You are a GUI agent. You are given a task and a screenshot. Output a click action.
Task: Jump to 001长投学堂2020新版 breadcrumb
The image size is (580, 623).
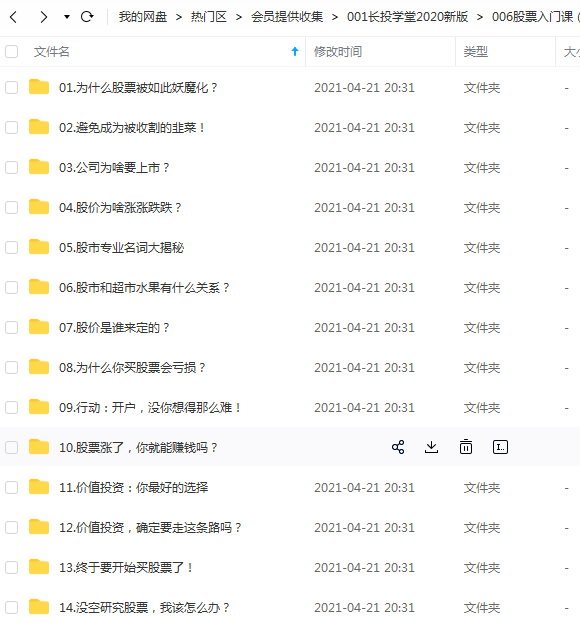click(407, 17)
